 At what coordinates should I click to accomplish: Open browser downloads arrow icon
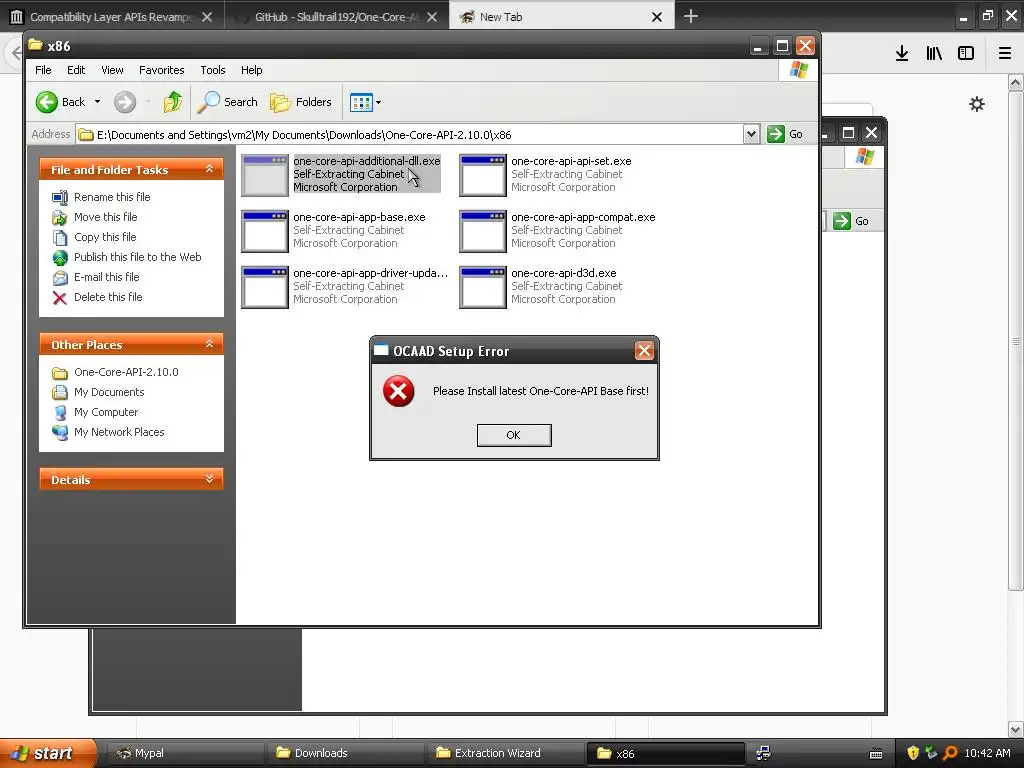pyautogui.click(x=902, y=54)
